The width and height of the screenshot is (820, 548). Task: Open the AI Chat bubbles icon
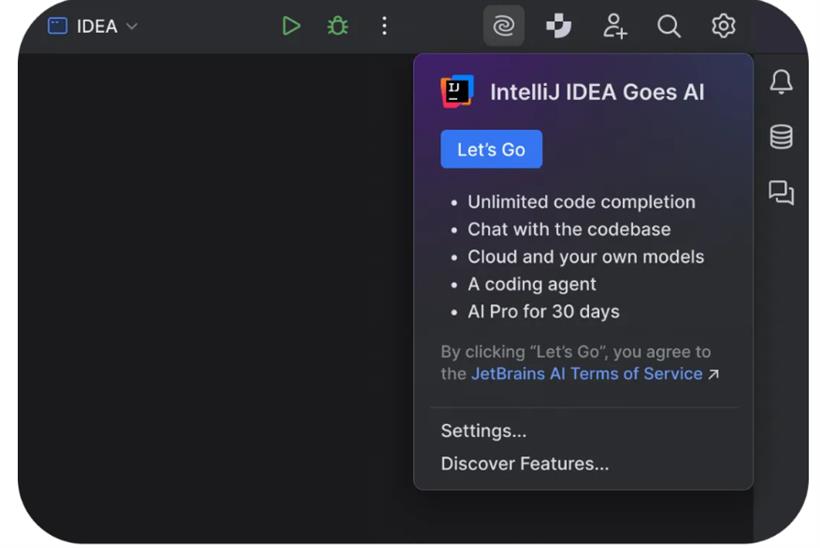(781, 192)
